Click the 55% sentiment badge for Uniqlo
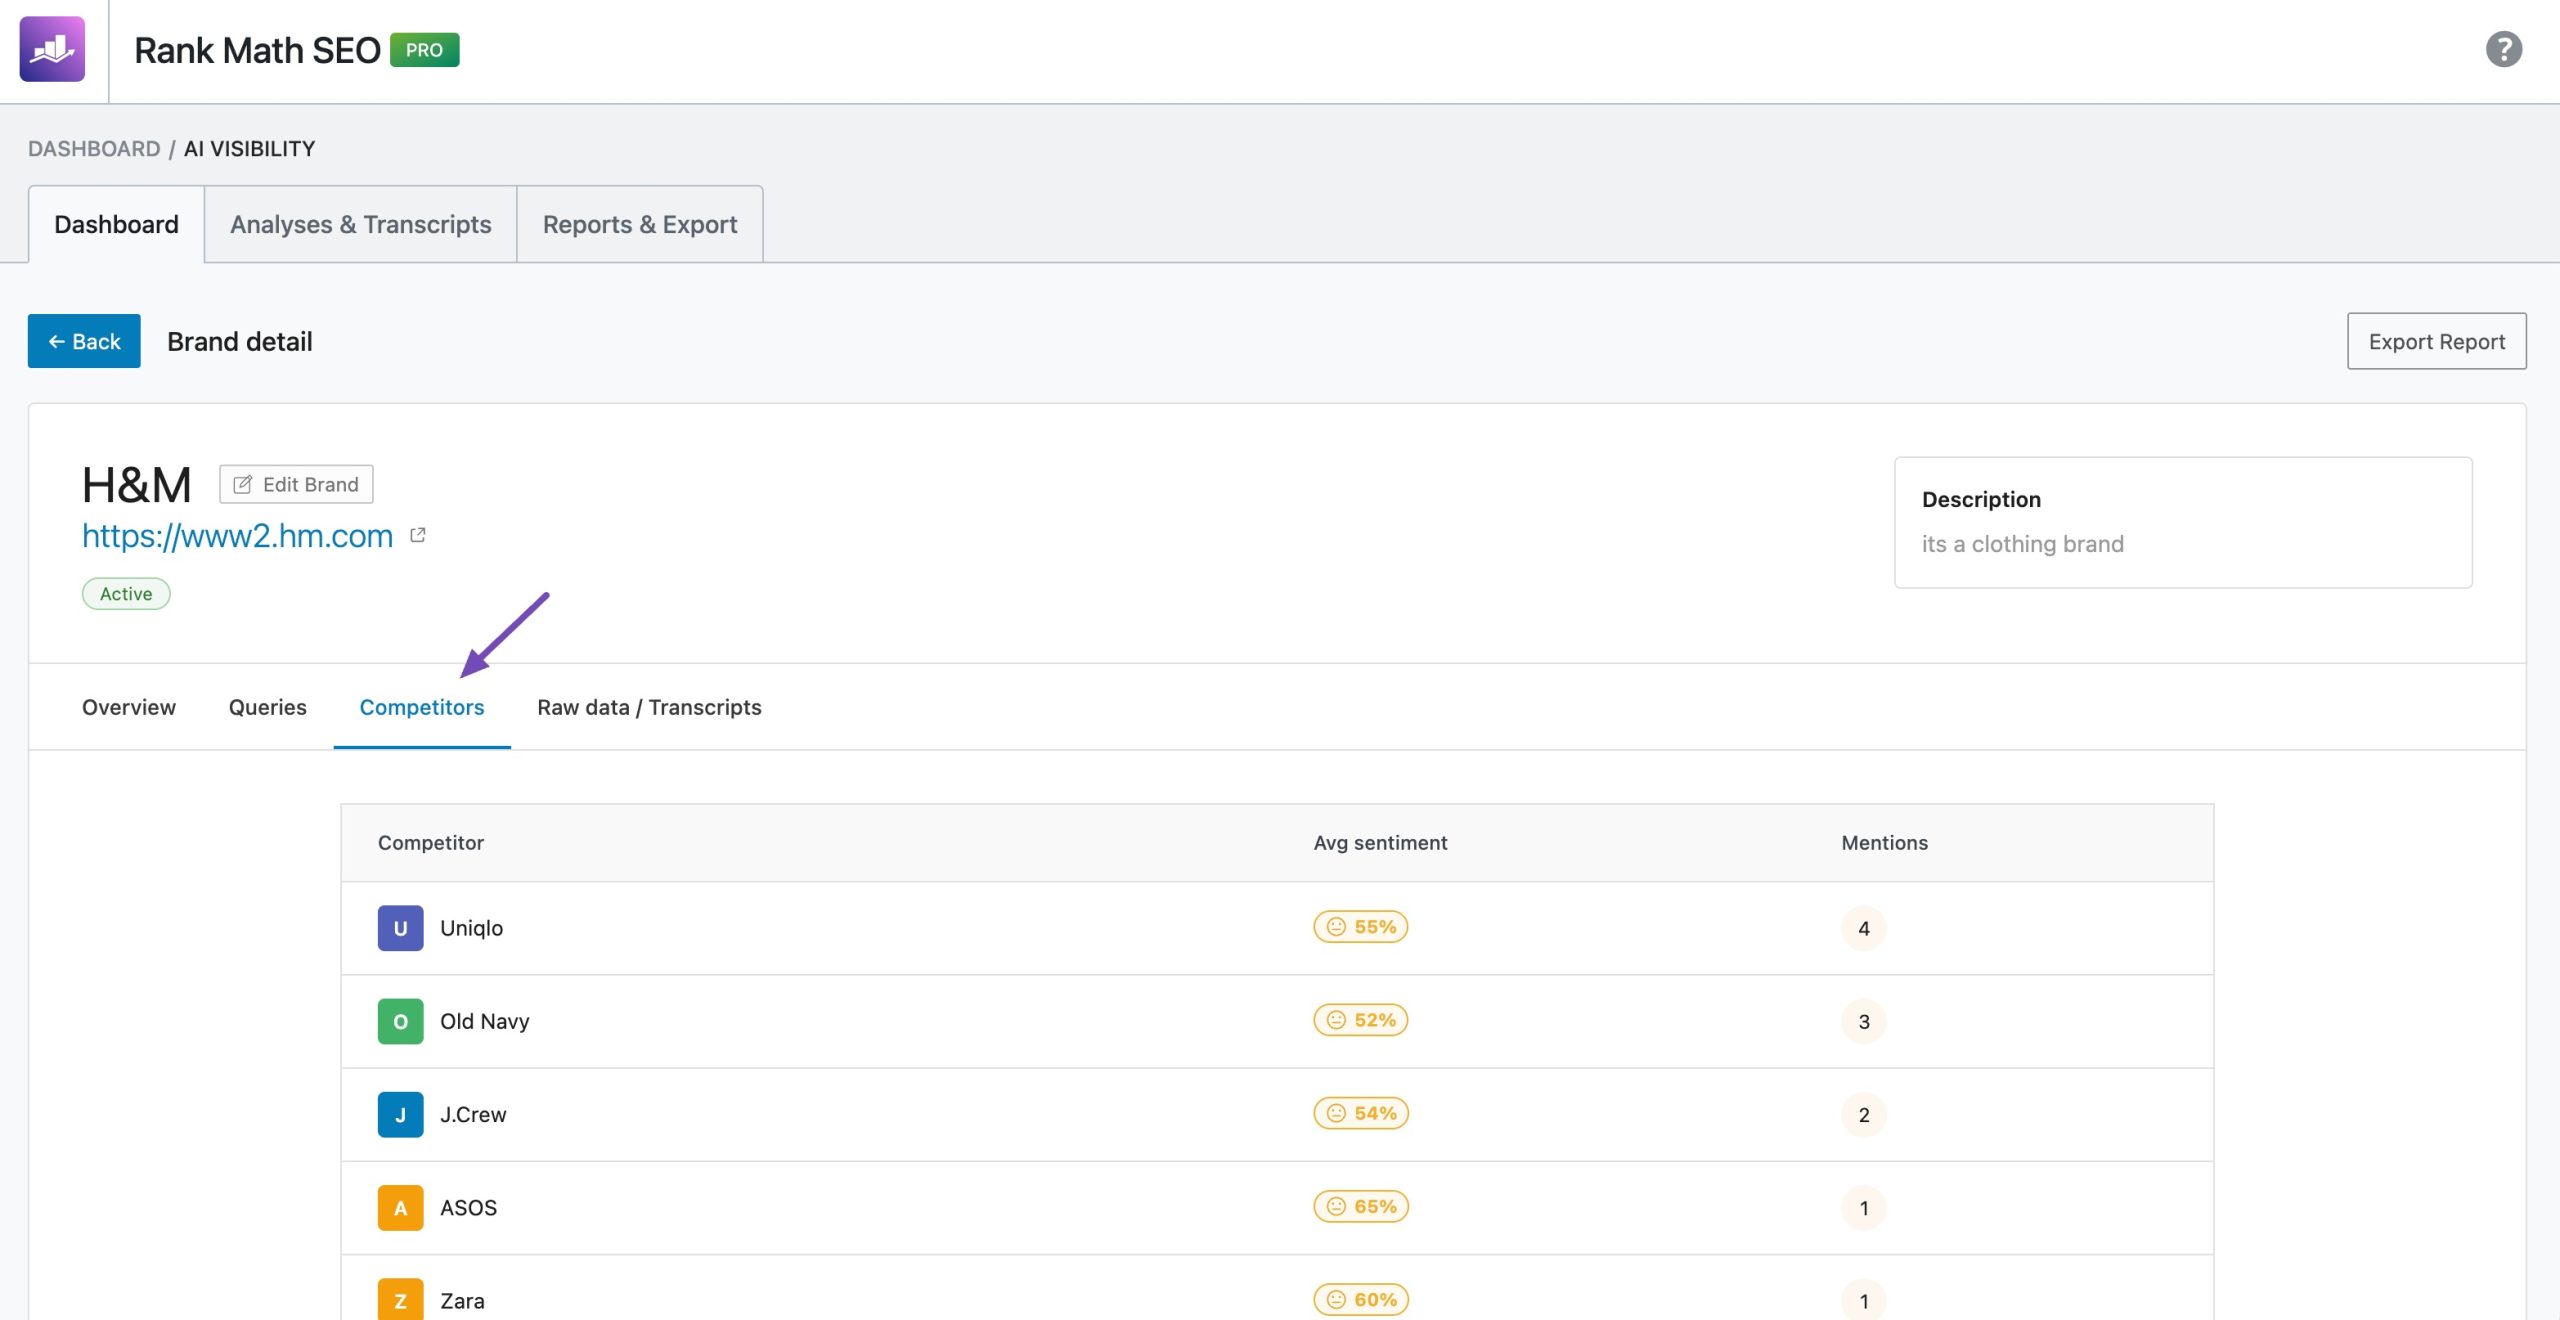The height and width of the screenshot is (1320, 2560). click(x=1360, y=927)
